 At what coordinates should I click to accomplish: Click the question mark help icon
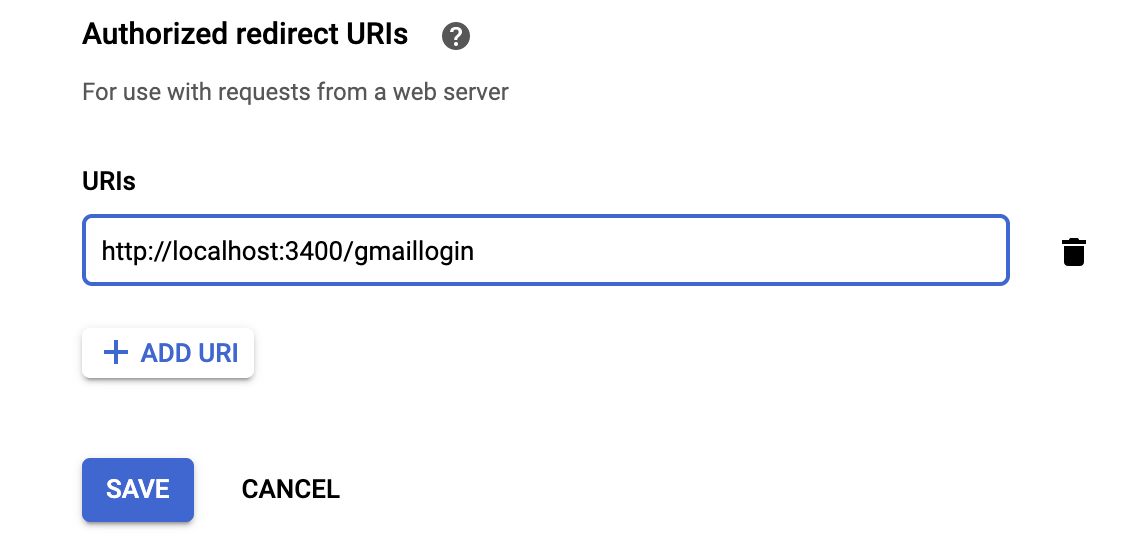tap(456, 37)
